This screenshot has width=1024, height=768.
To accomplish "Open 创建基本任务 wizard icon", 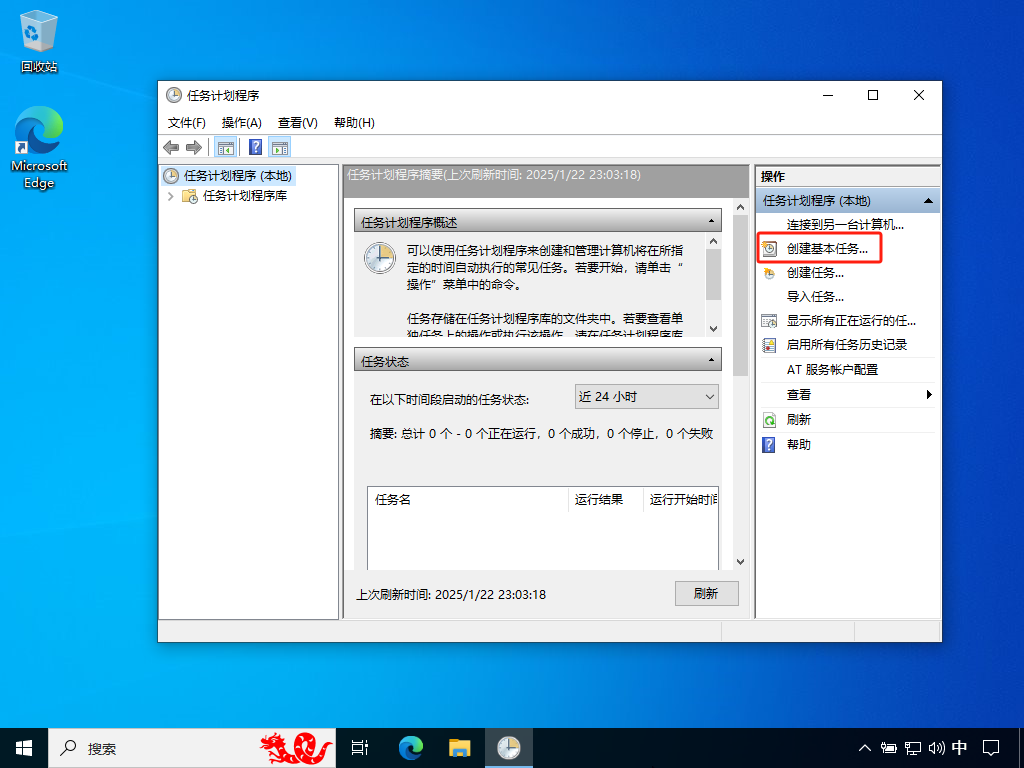I will coord(770,248).
